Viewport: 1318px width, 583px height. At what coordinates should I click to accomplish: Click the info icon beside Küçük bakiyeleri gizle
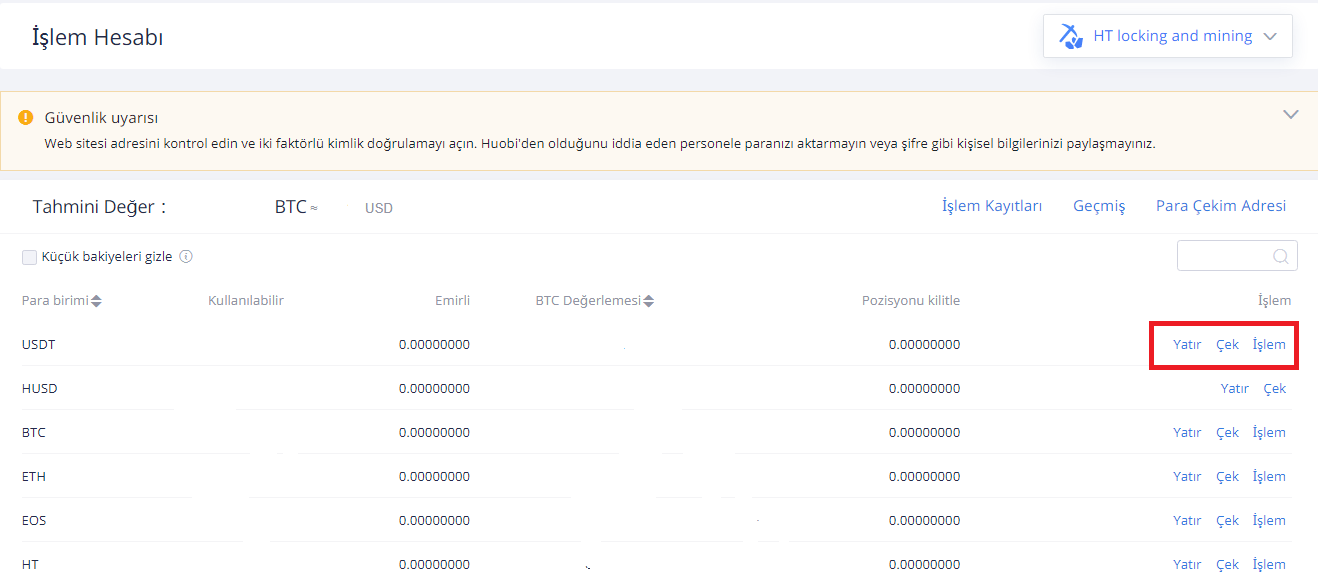[x=186, y=257]
